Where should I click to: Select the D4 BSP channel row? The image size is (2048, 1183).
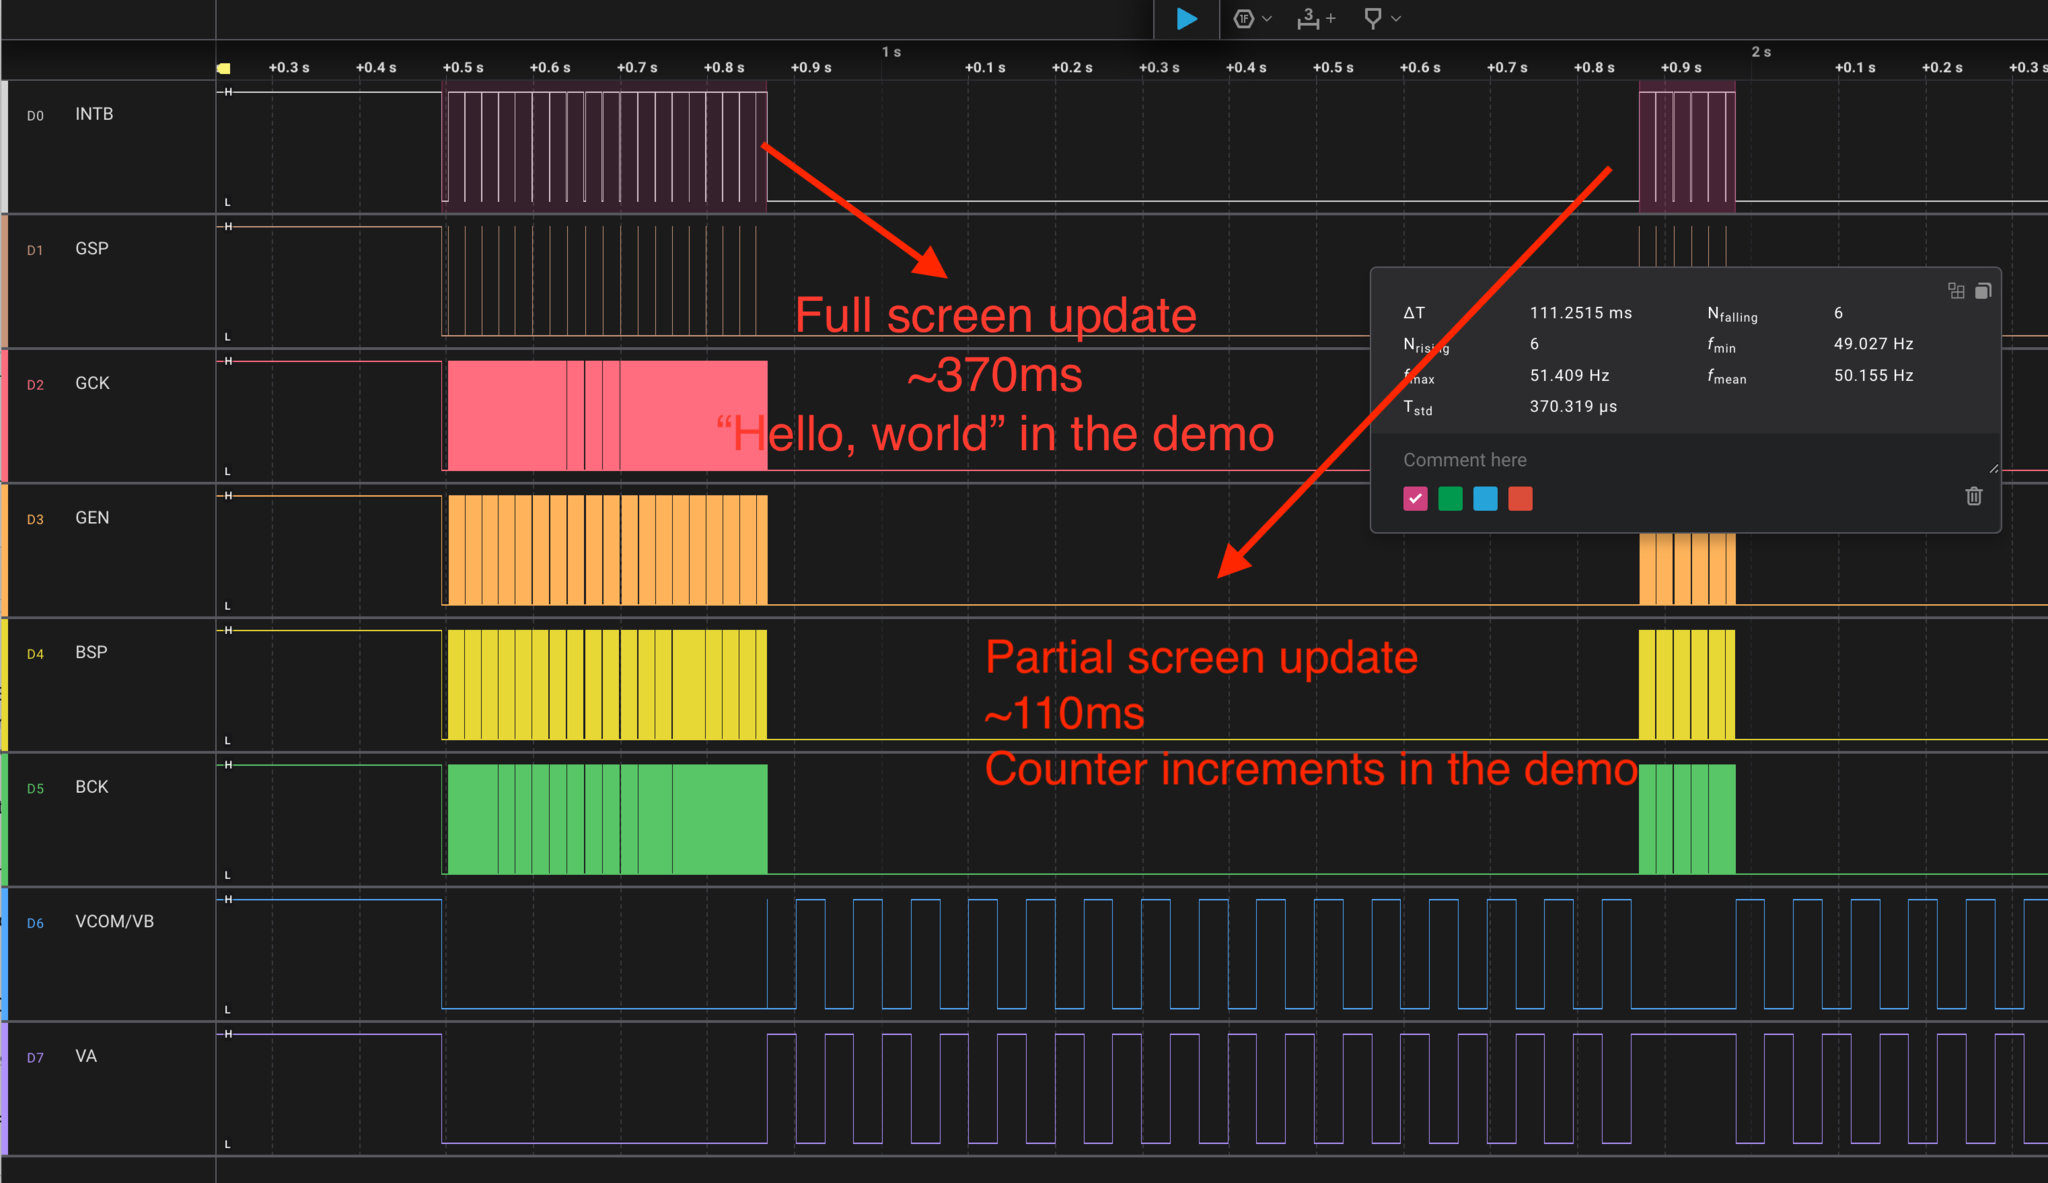pos(90,652)
